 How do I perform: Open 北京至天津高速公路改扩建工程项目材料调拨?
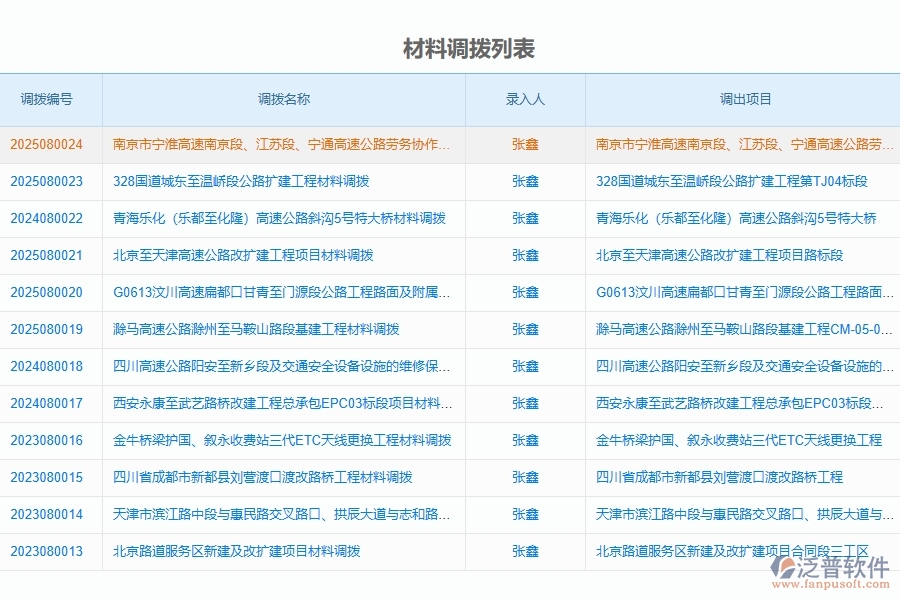[237, 255]
